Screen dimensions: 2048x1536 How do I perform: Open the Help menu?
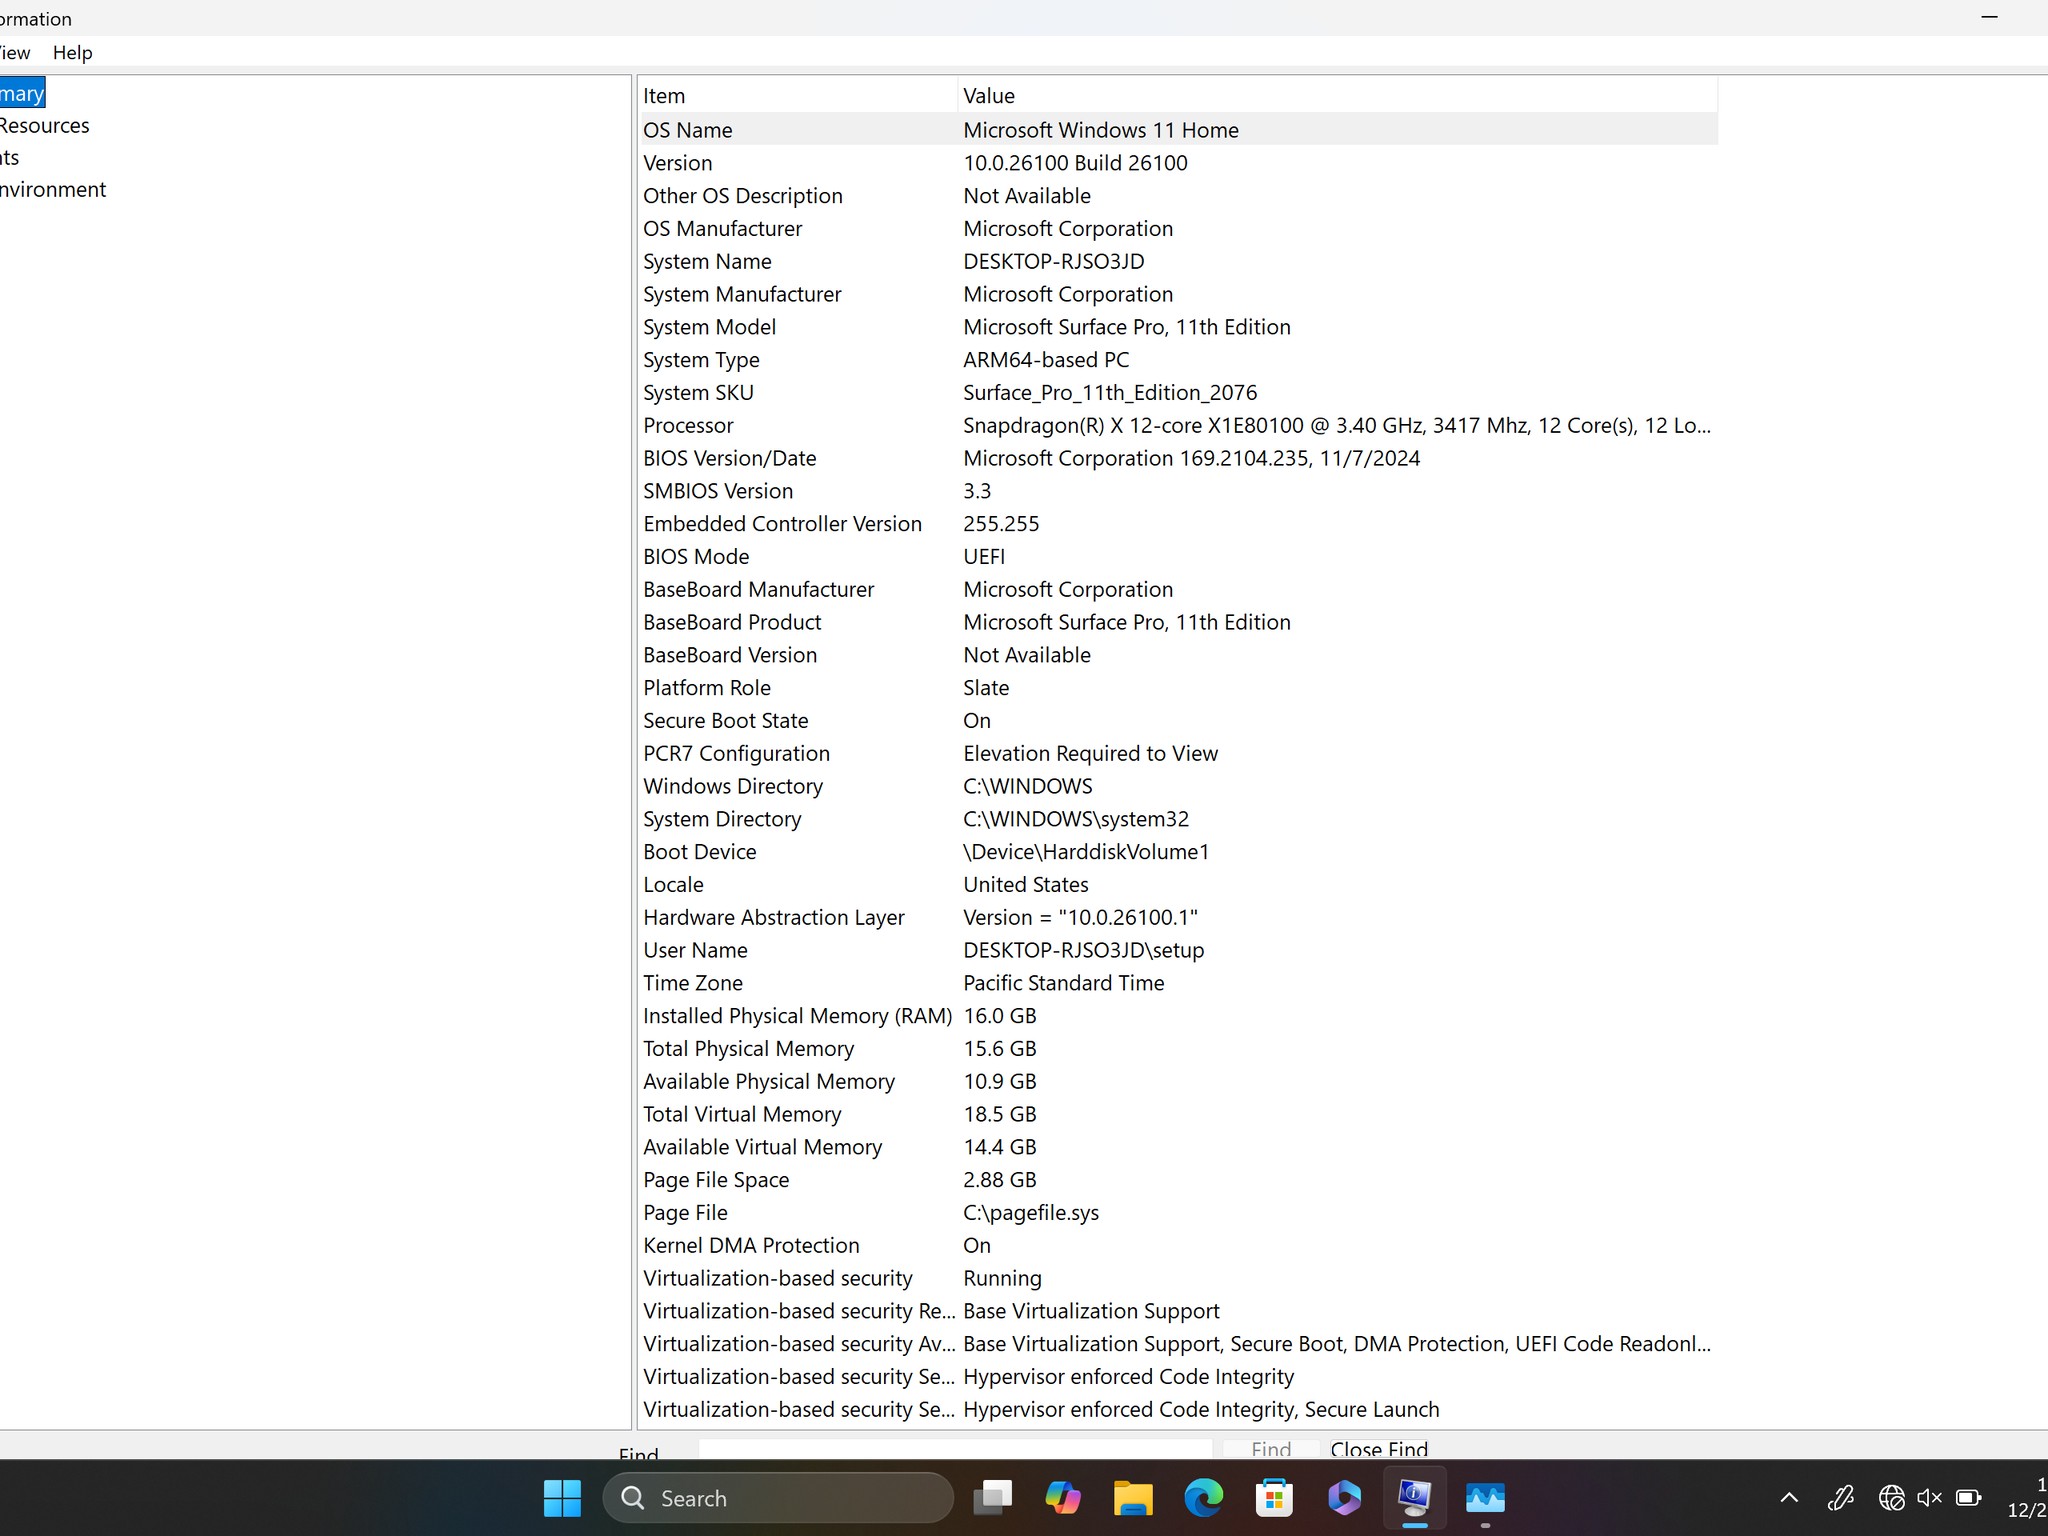click(x=71, y=52)
